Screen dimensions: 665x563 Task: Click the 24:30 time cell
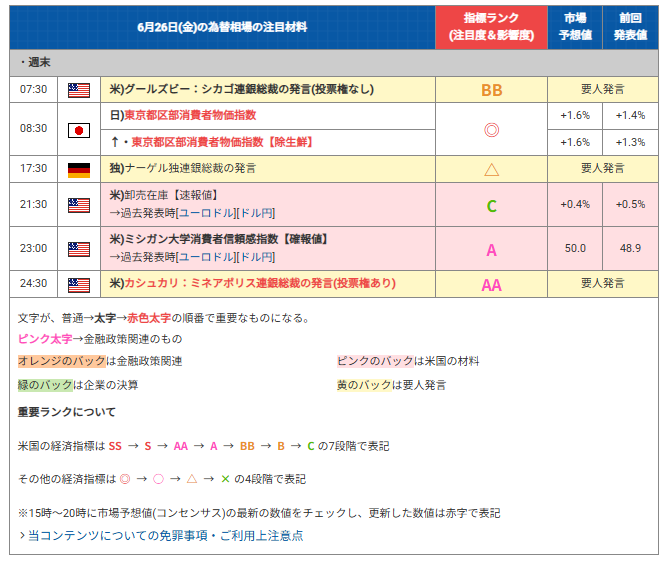click(x=34, y=283)
